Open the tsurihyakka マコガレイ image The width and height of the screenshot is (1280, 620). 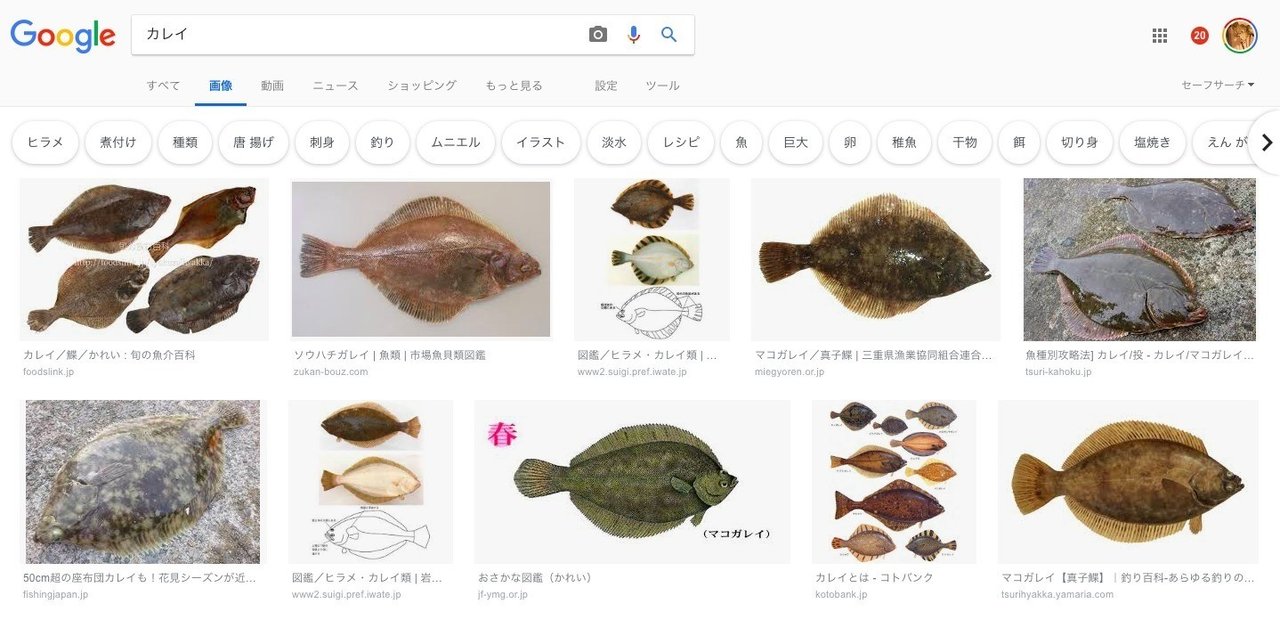pos(1128,482)
